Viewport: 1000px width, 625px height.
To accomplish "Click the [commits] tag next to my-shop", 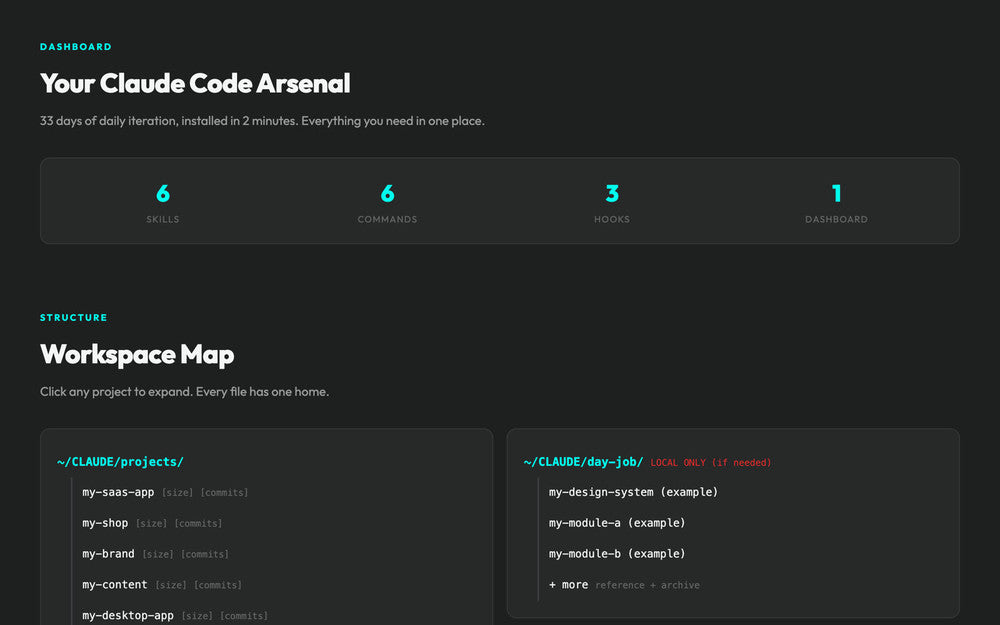I will (x=198, y=524).
